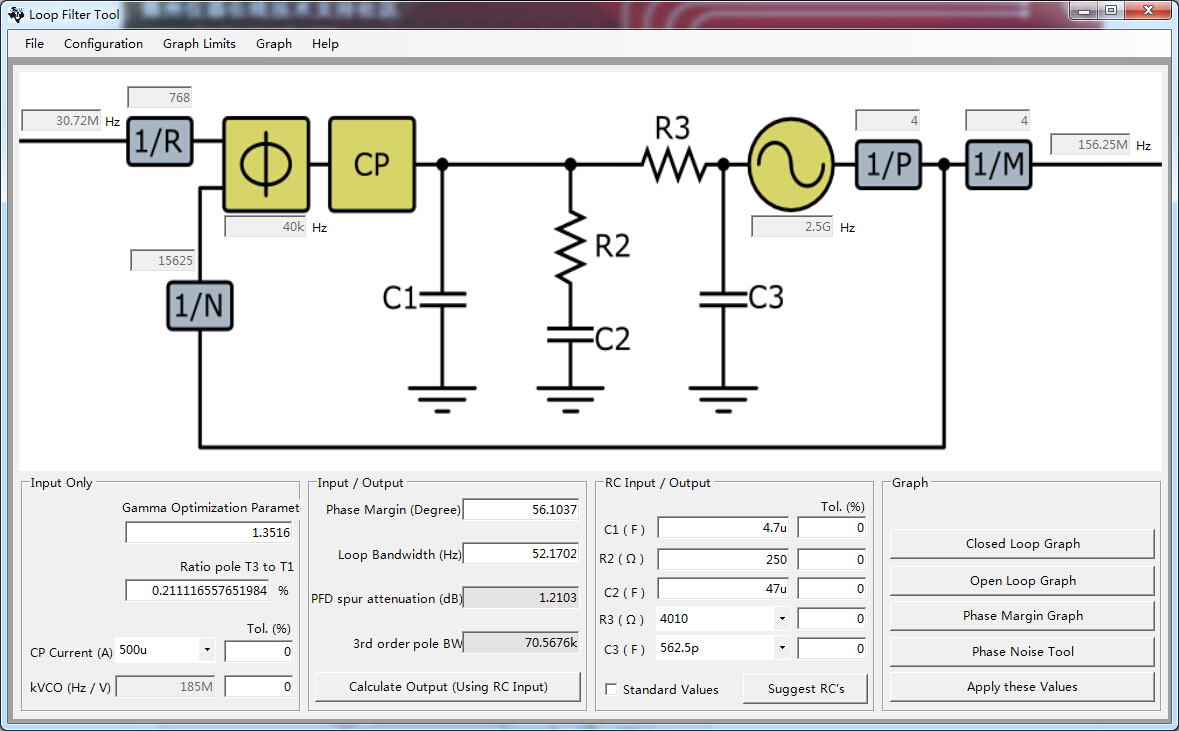Click the 1/N feedback divider block
Image resolution: width=1179 pixels, height=731 pixels.
(x=199, y=306)
